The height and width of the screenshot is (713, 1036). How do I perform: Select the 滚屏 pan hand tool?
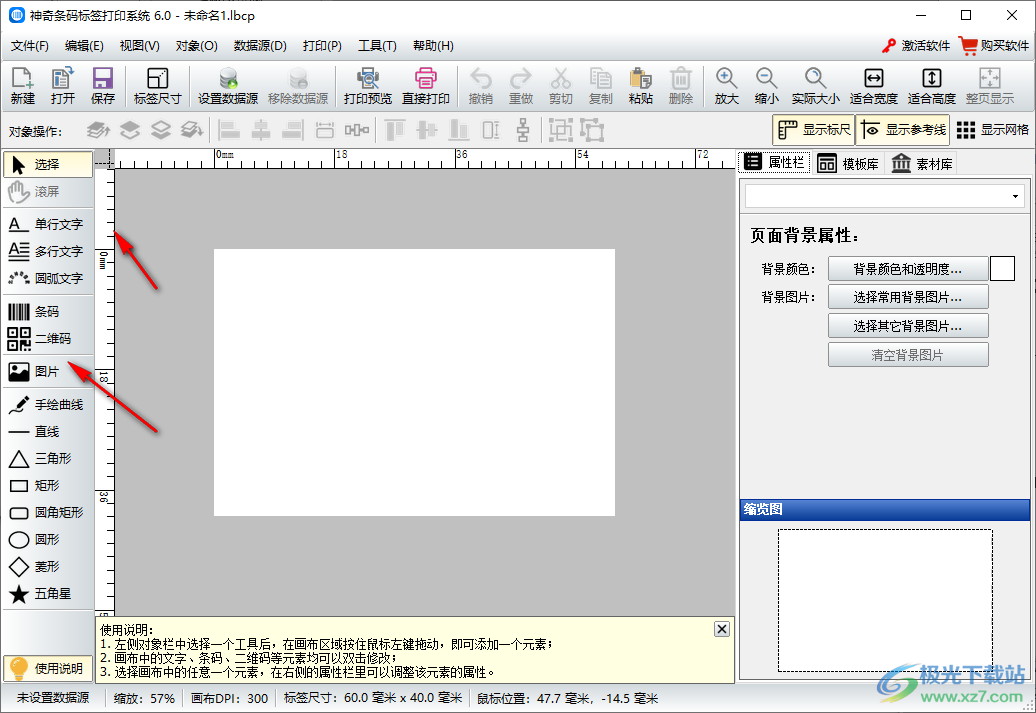(48, 192)
